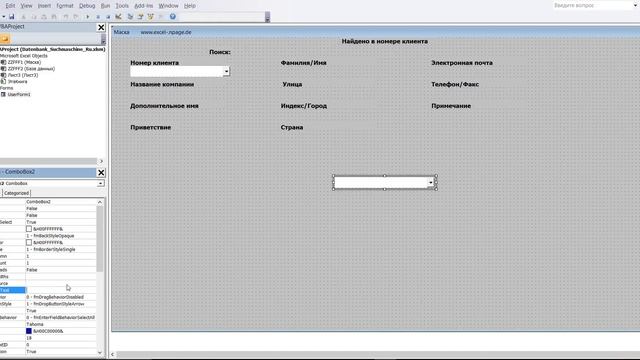Image resolution: width=640 pixels, height=360 pixels.
Task: Click the BorderColor white color swatch
Action: point(29,242)
